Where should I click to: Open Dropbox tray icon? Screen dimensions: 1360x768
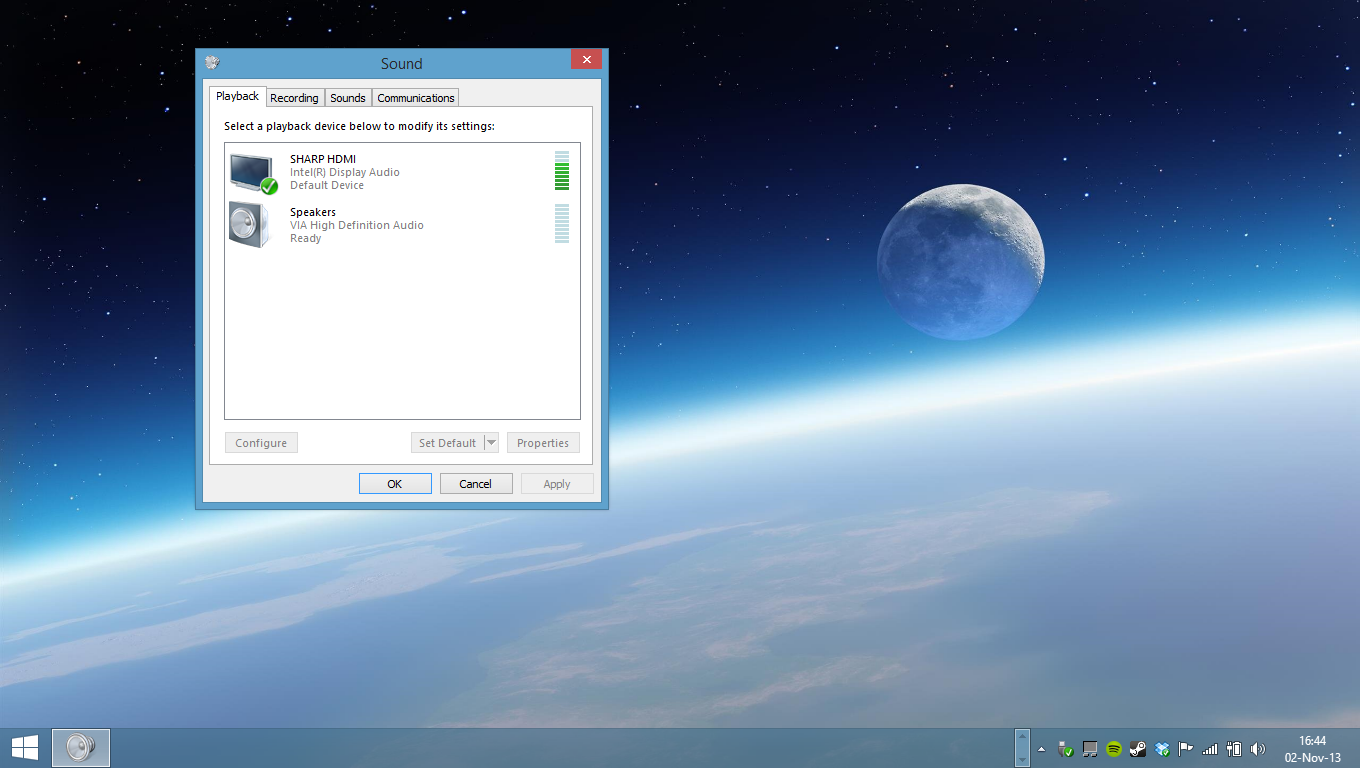(1162, 748)
